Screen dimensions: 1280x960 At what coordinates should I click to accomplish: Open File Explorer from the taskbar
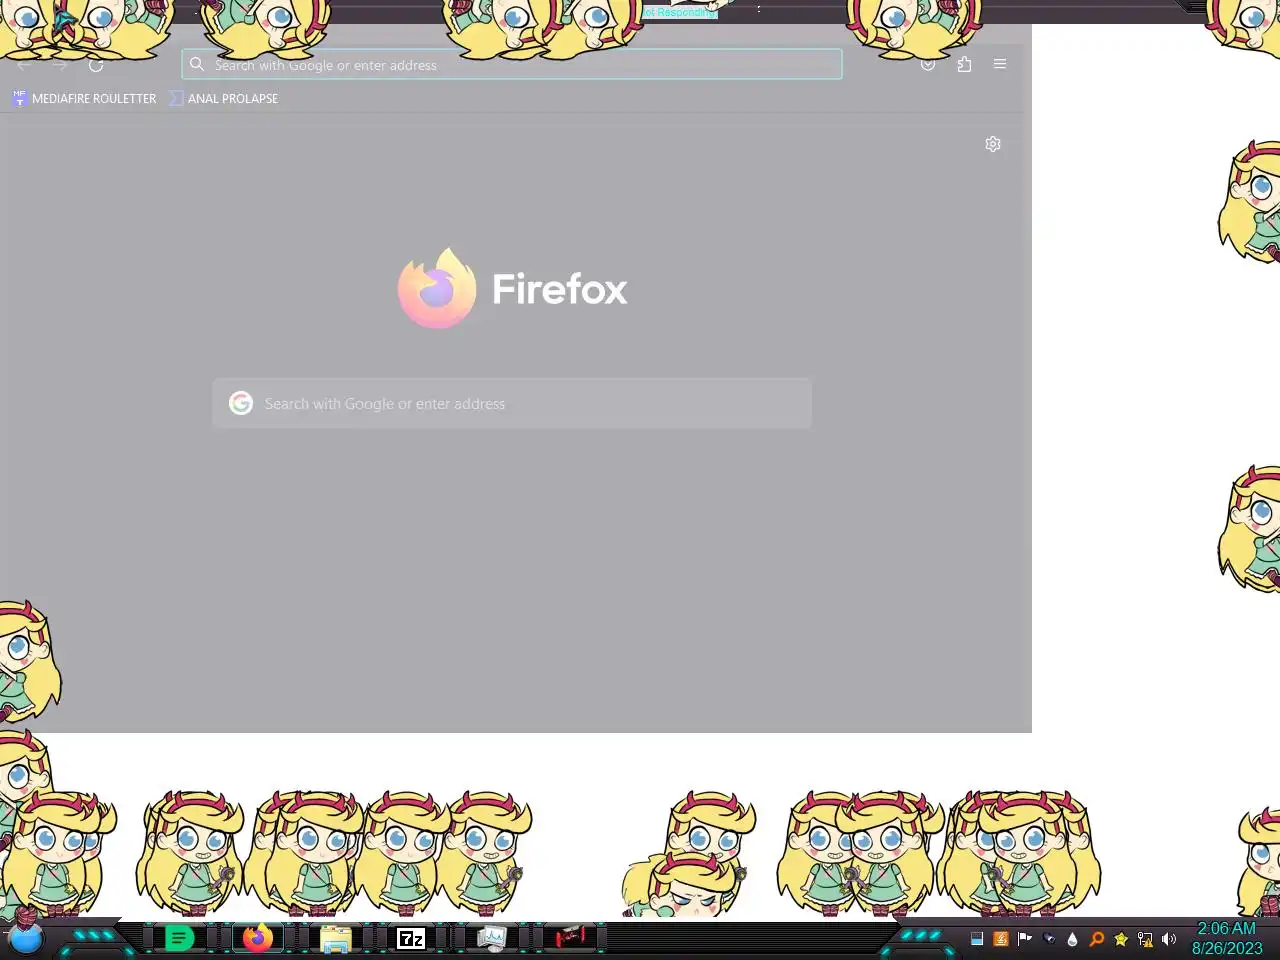[x=336, y=939]
